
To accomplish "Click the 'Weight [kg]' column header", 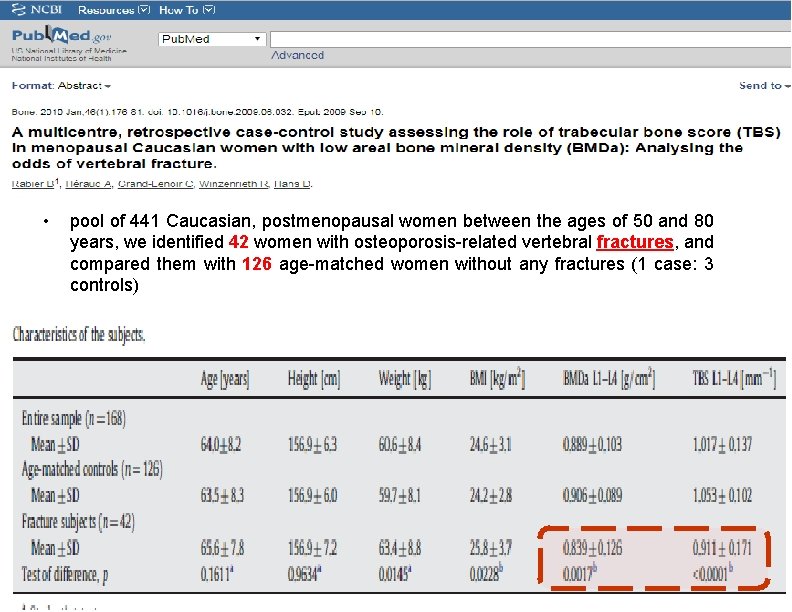I will tap(405, 379).
